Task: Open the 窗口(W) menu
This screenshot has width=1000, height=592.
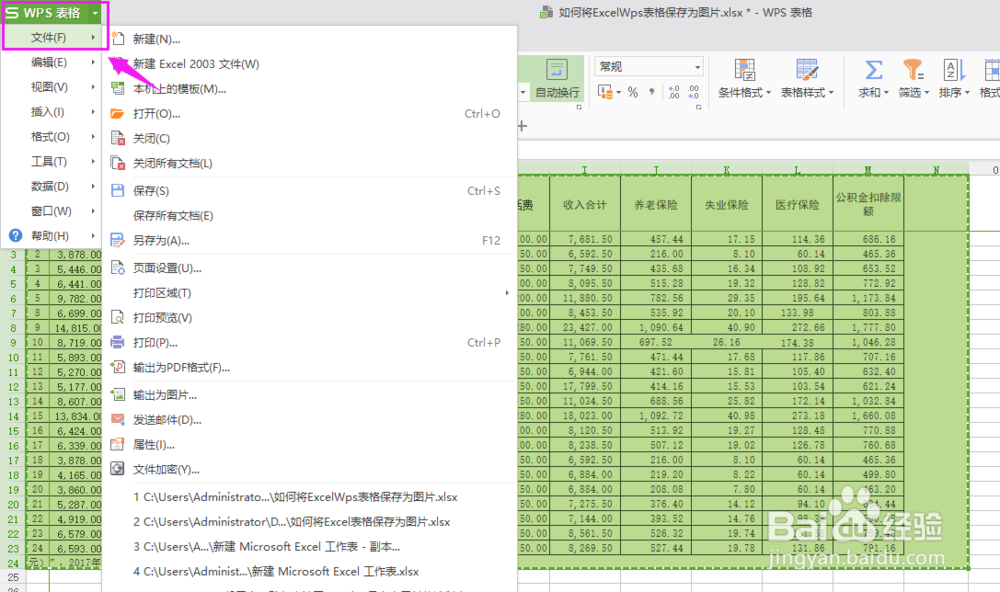Action: (52, 211)
